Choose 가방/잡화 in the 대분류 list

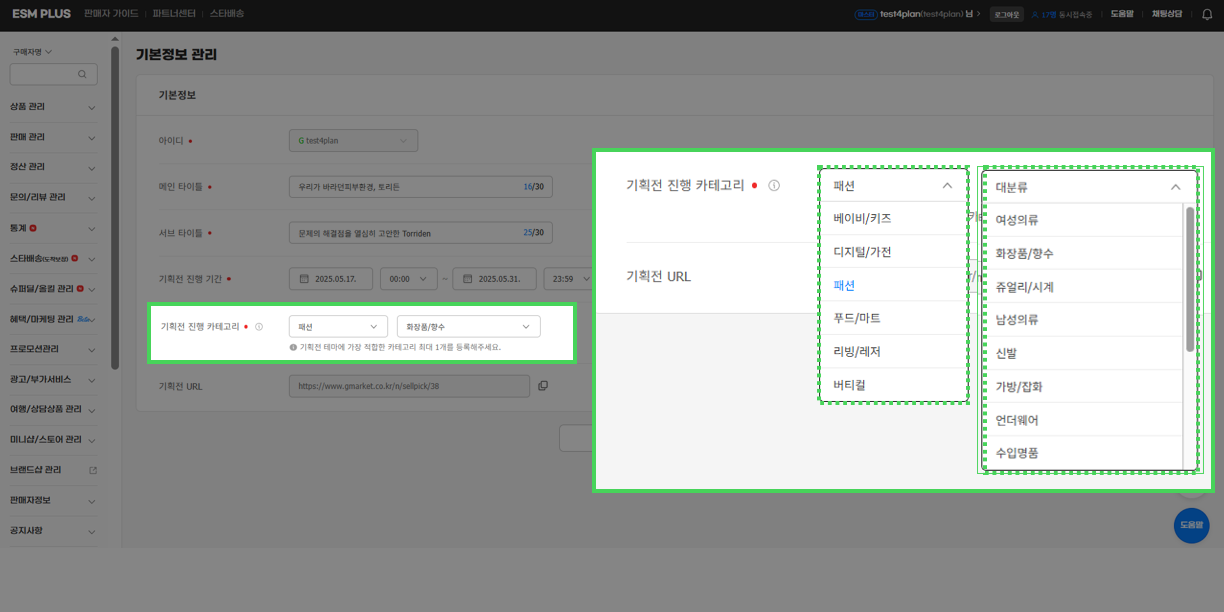[x=1082, y=386]
